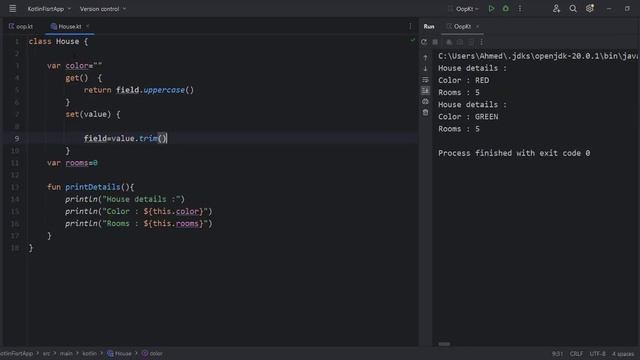The image size is (640, 360).
Task: Start debugging with the bug icon
Action: point(506,9)
